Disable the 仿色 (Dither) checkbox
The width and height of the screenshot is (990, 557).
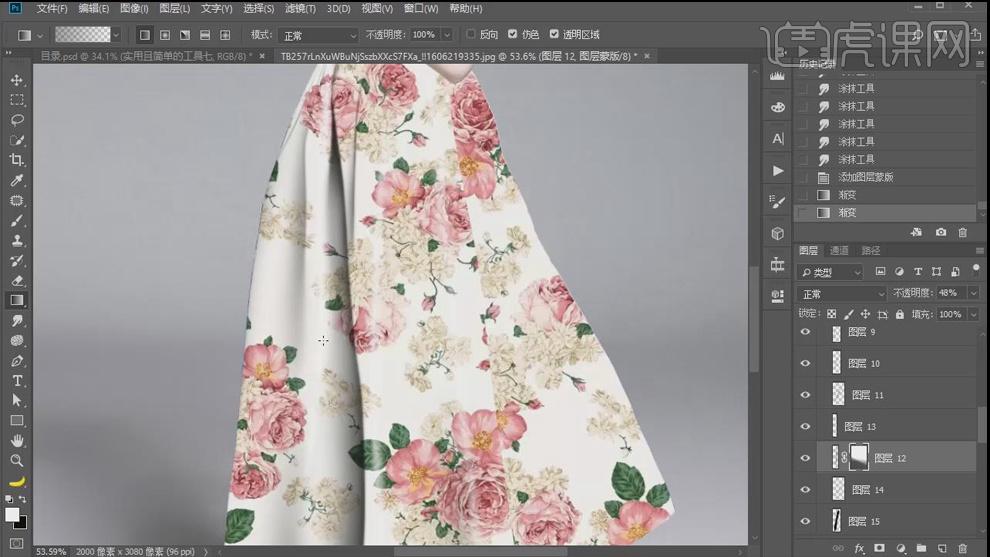coord(513,34)
